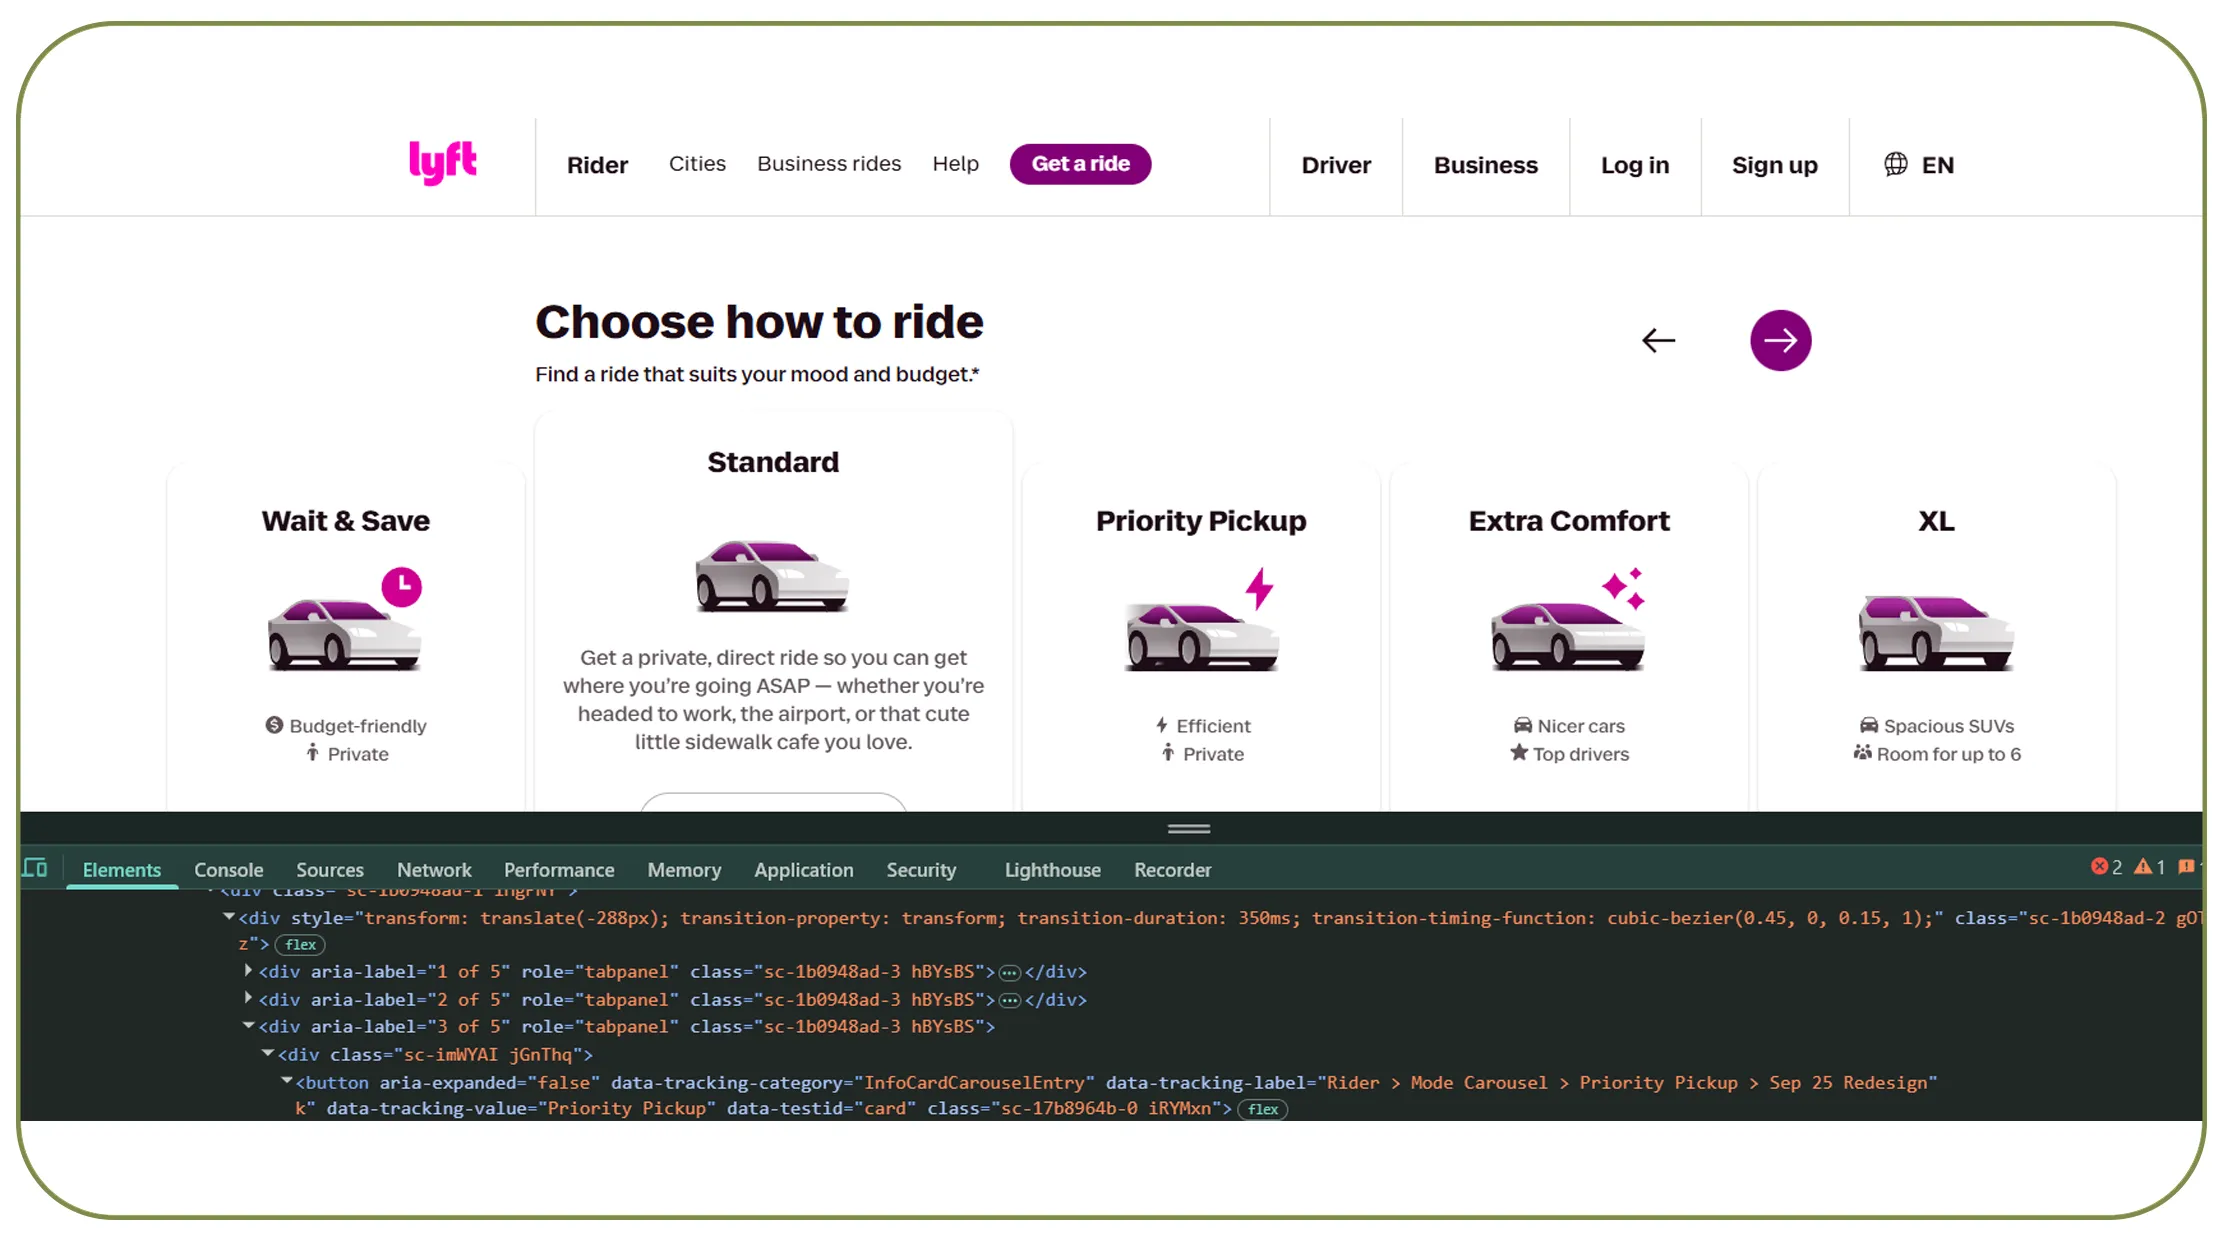
Task: Click the Get a ride button
Action: click(x=1080, y=164)
